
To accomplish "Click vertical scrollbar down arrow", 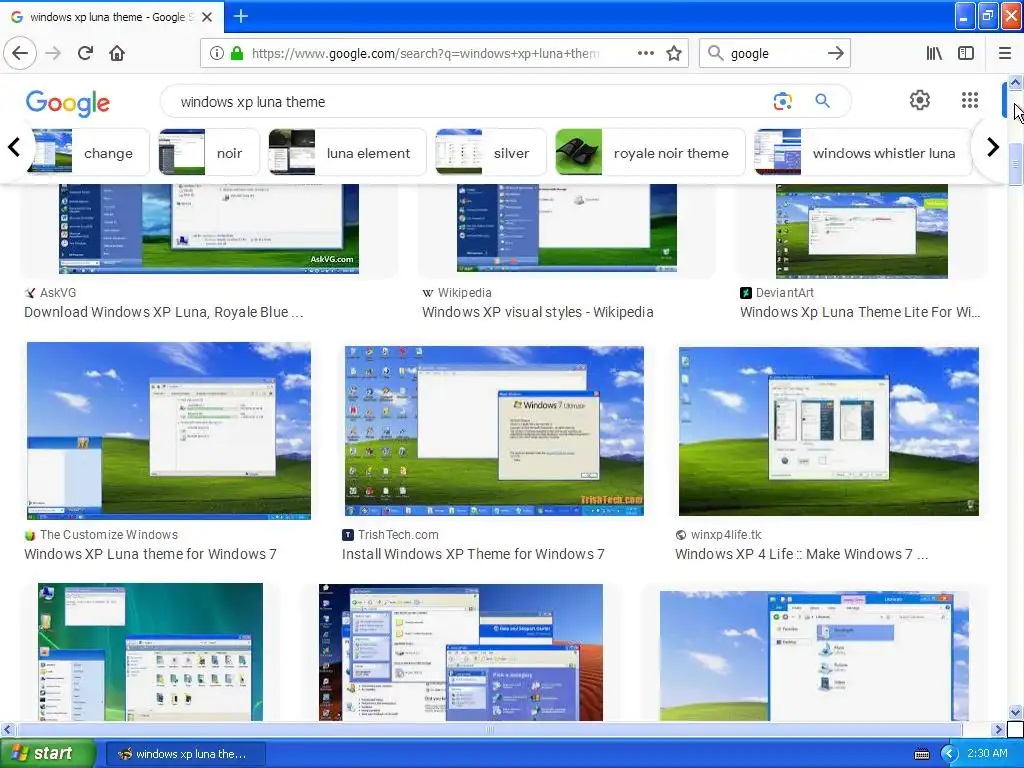I will coord(1015,712).
